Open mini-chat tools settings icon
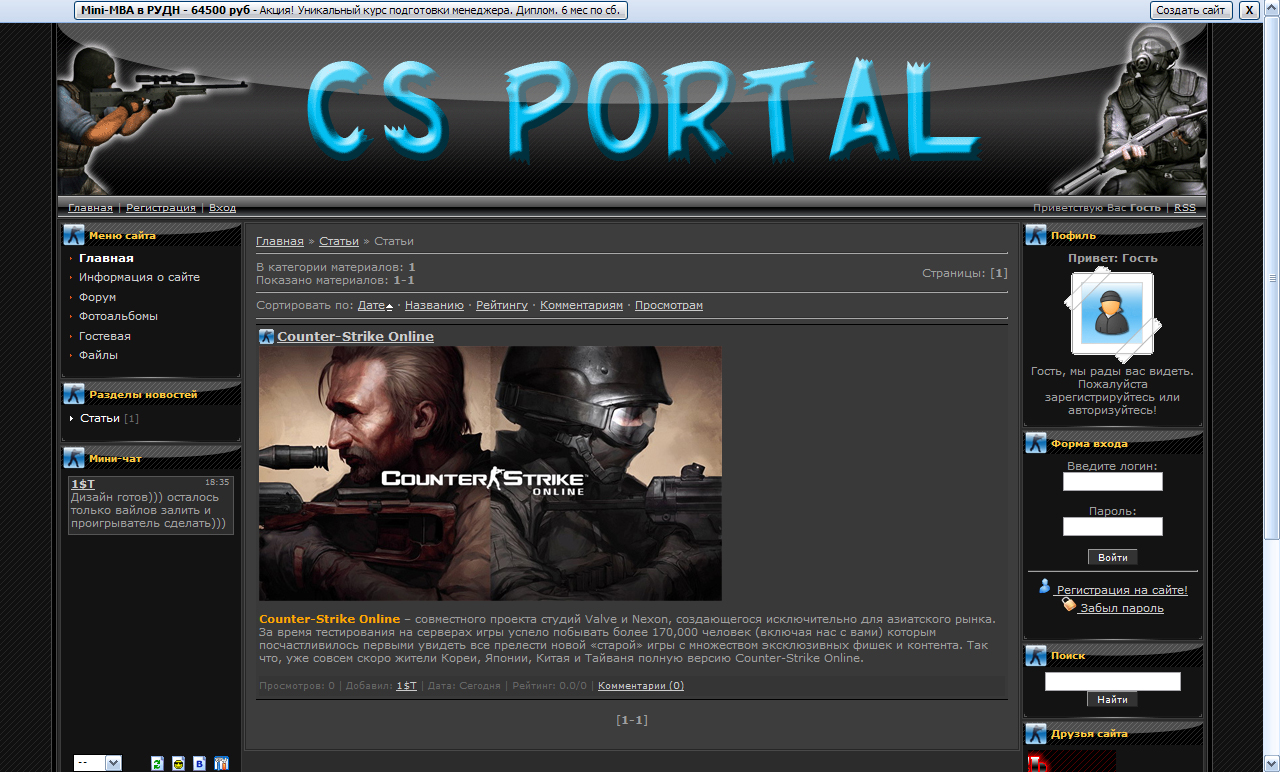The width and height of the screenshot is (1280, 772). [222, 763]
